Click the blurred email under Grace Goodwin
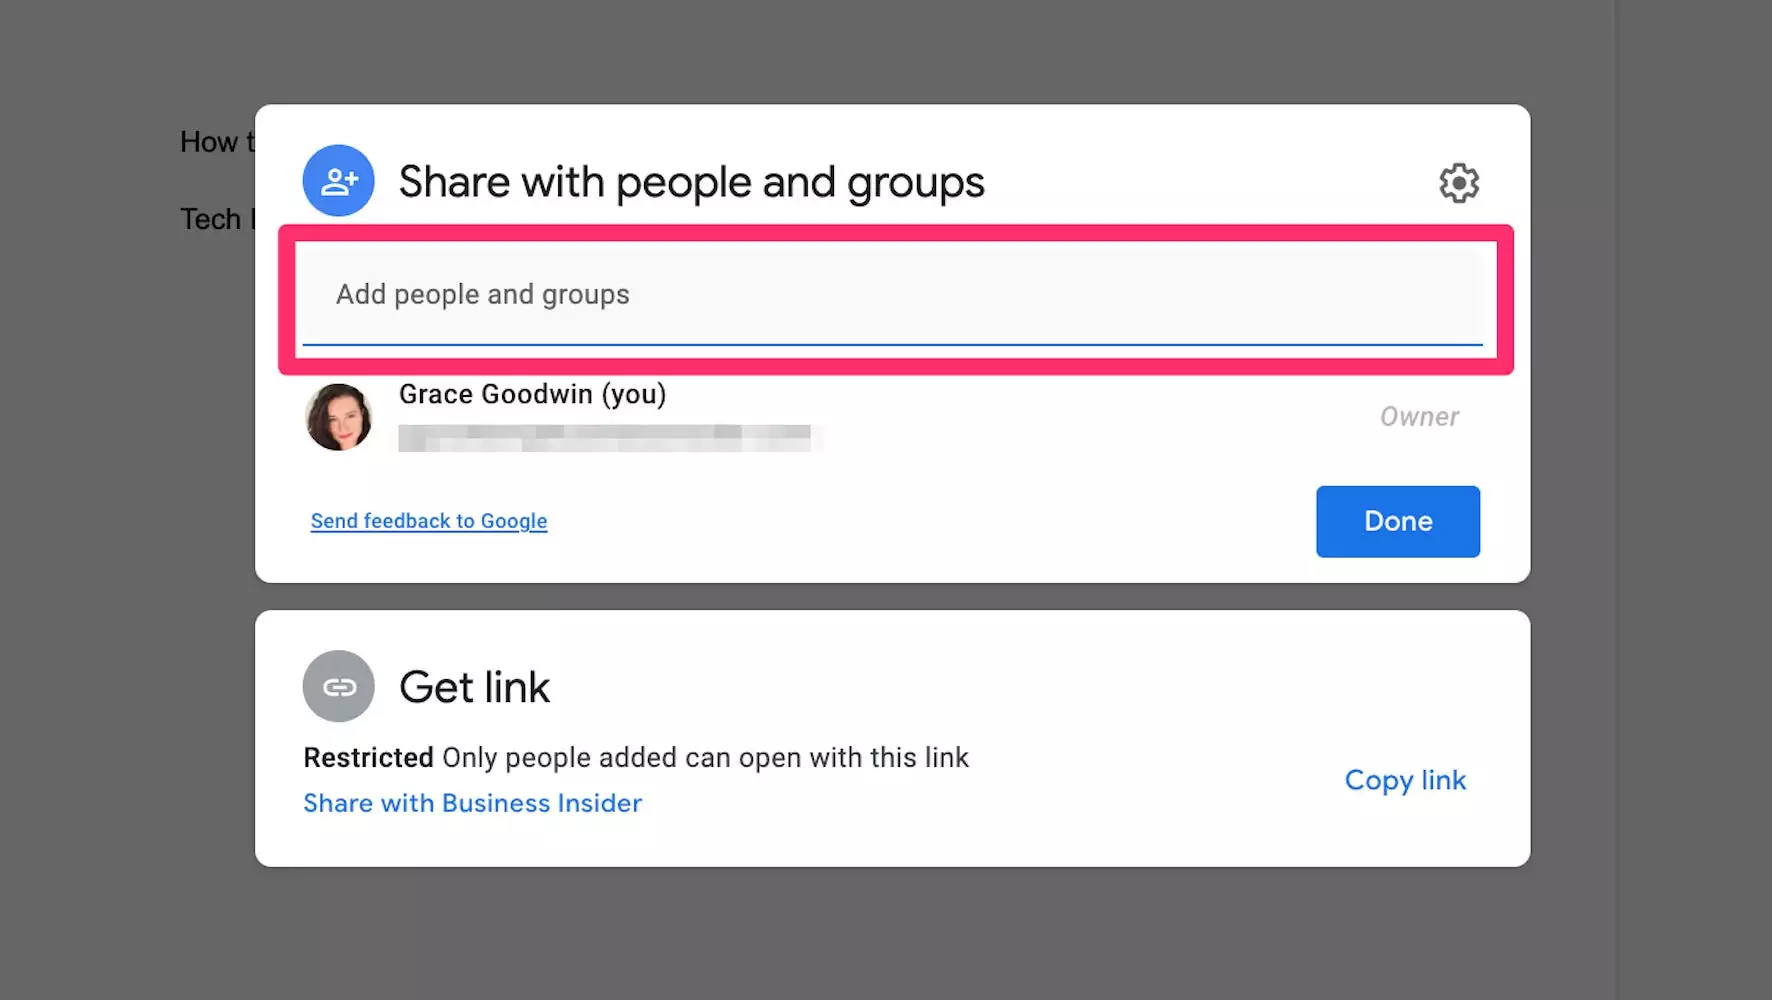This screenshot has width=1772, height=1000. point(604,438)
